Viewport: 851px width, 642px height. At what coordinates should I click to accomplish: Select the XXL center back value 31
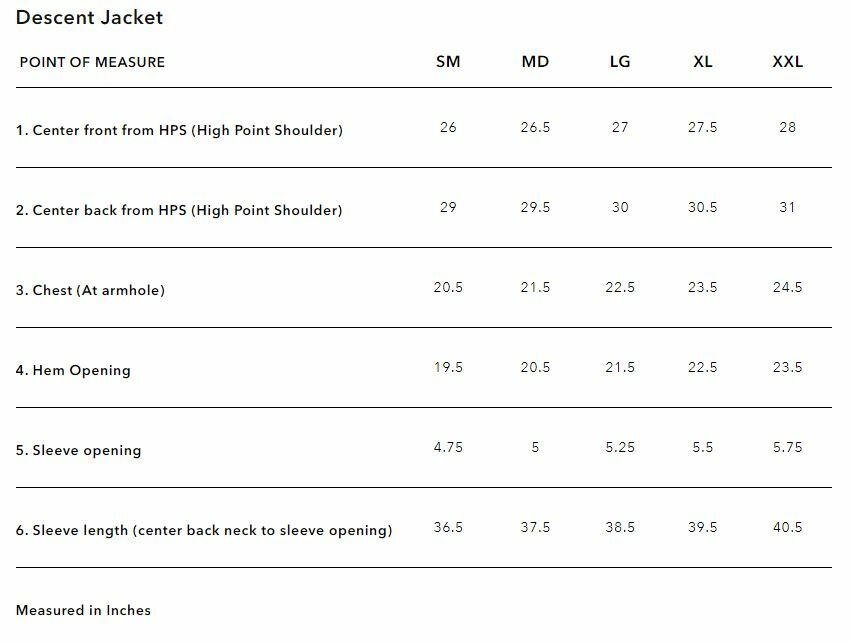pos(787,207)
